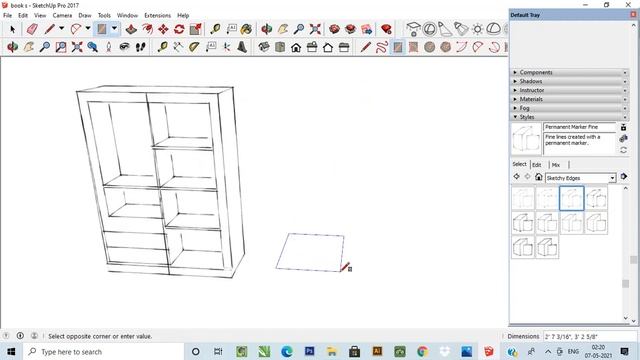Pick the Dimension tool

(178, 47)
